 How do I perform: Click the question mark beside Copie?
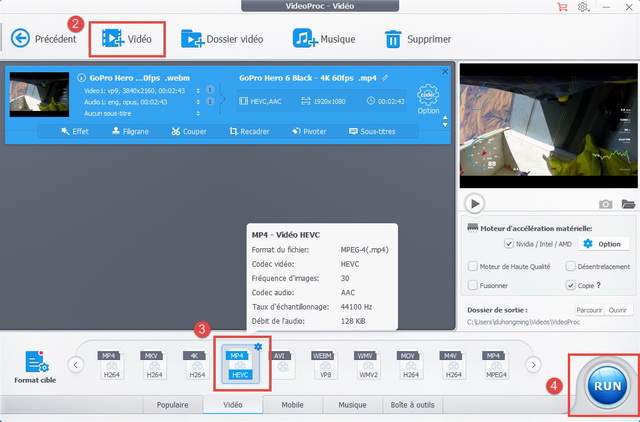coord(599,285)
